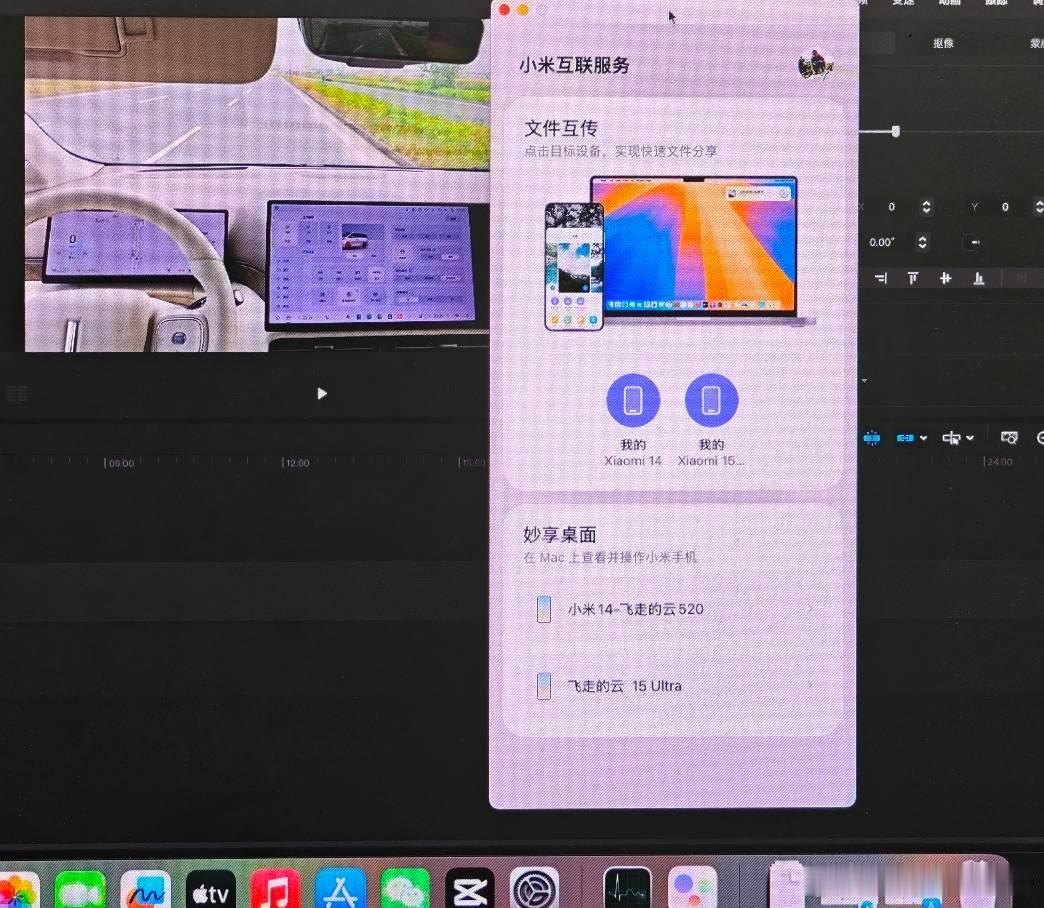1044x908 pixels.
Task: Click the car interior preview frame
Action: coord(257,184)
